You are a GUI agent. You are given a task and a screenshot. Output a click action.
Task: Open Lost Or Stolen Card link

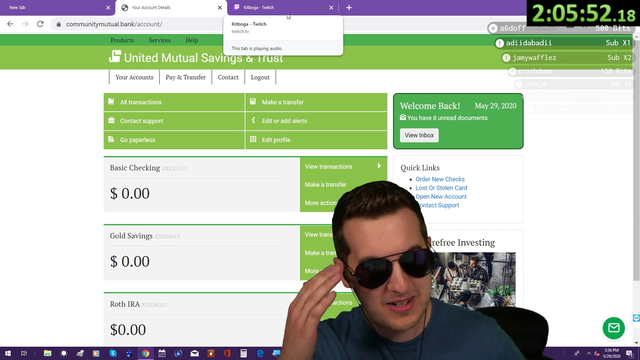click(441, 188)
